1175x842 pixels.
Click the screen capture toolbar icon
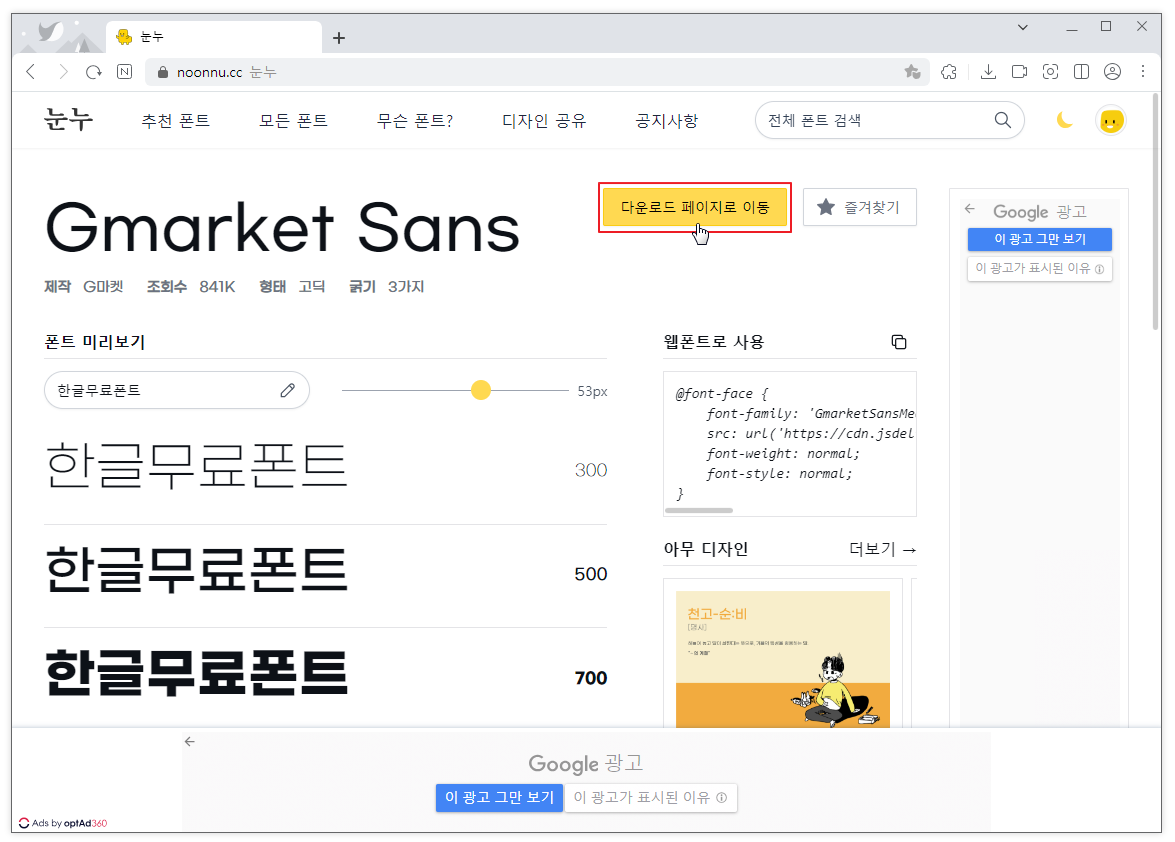coord(1051,72)
